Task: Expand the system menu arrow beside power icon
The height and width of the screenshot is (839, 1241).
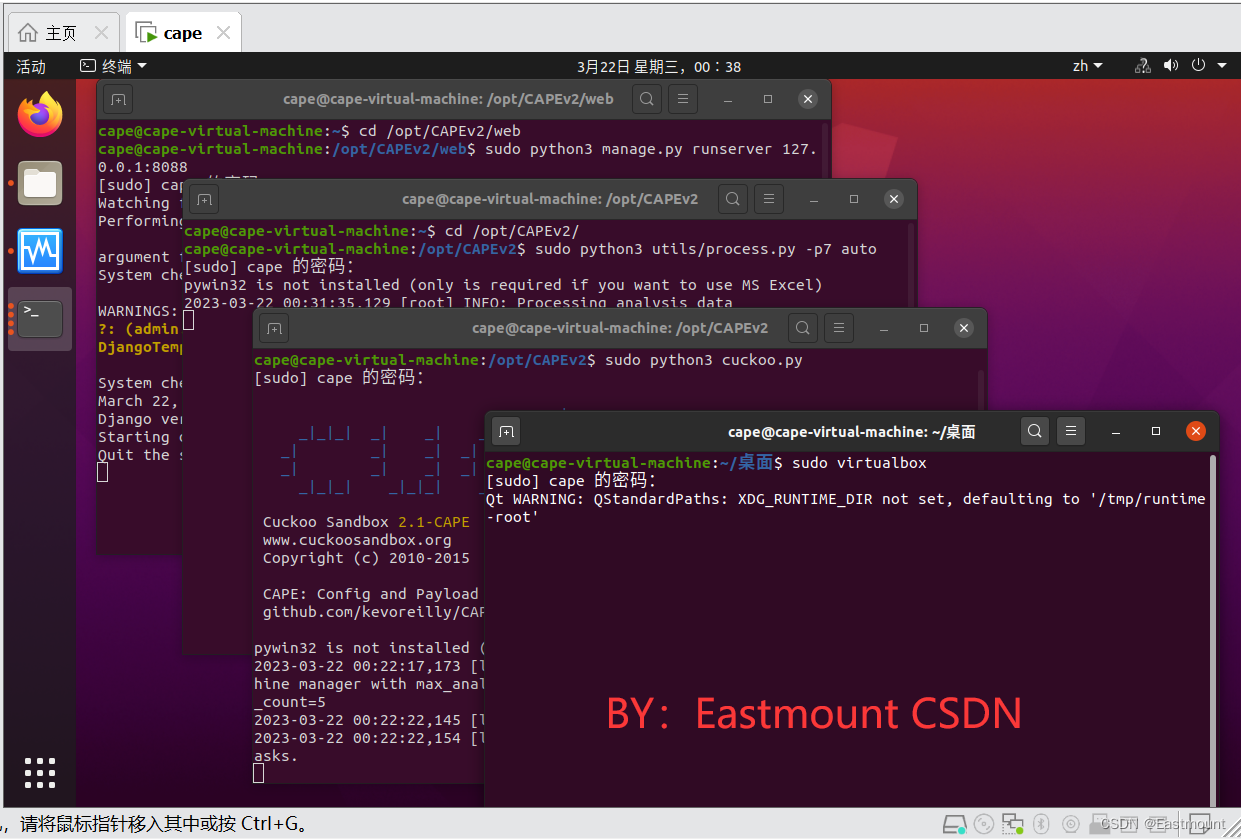Action: (1222, 66)
